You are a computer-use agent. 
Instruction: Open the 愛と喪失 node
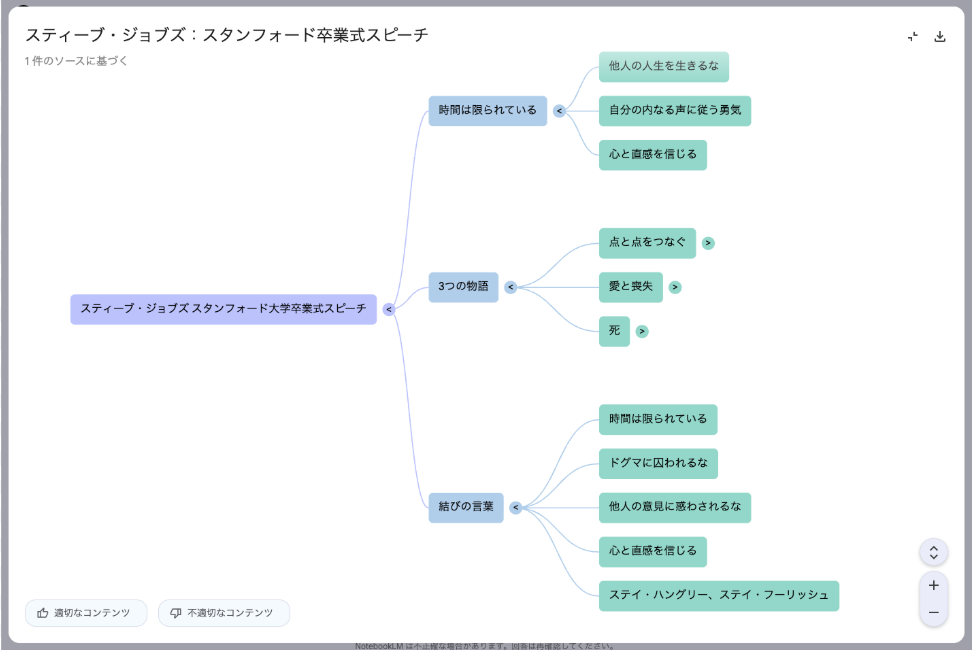[x=630, y=287]
